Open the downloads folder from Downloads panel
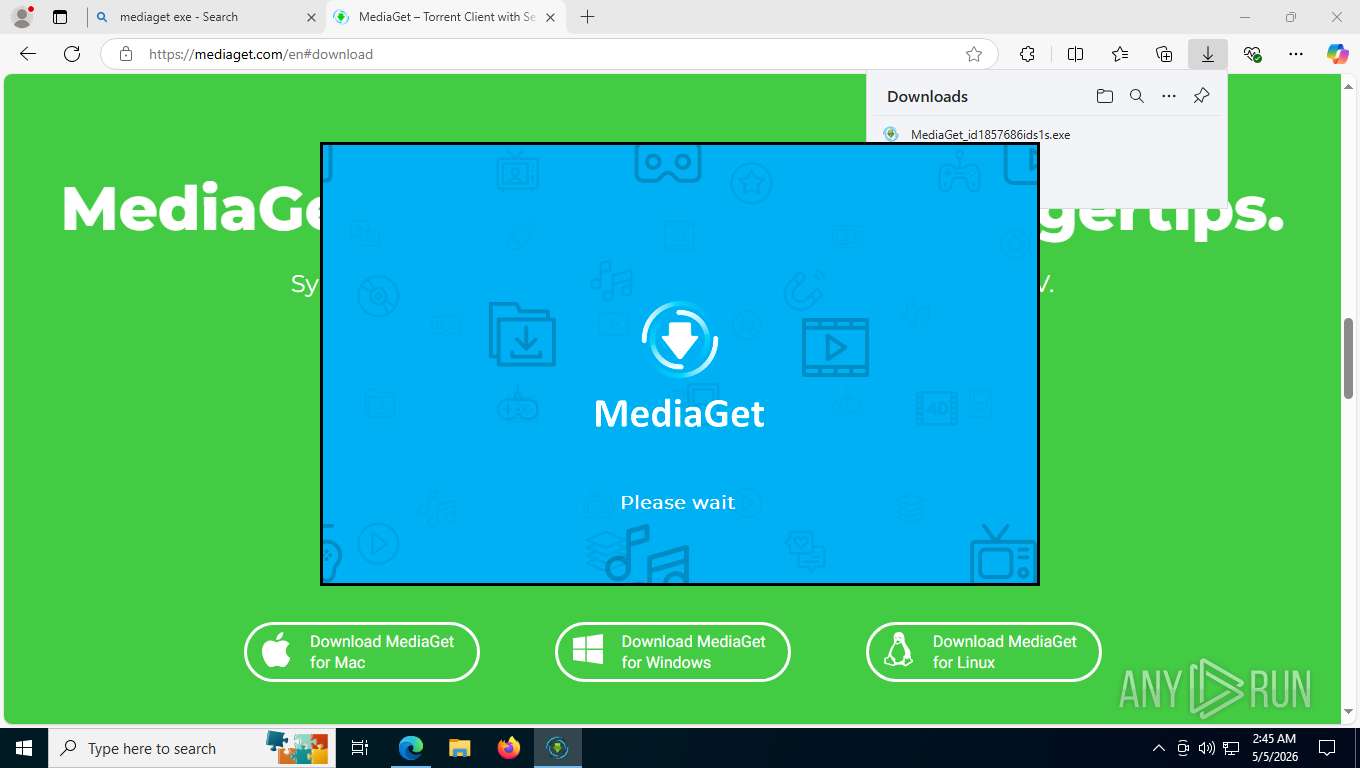 point(1104,96)
